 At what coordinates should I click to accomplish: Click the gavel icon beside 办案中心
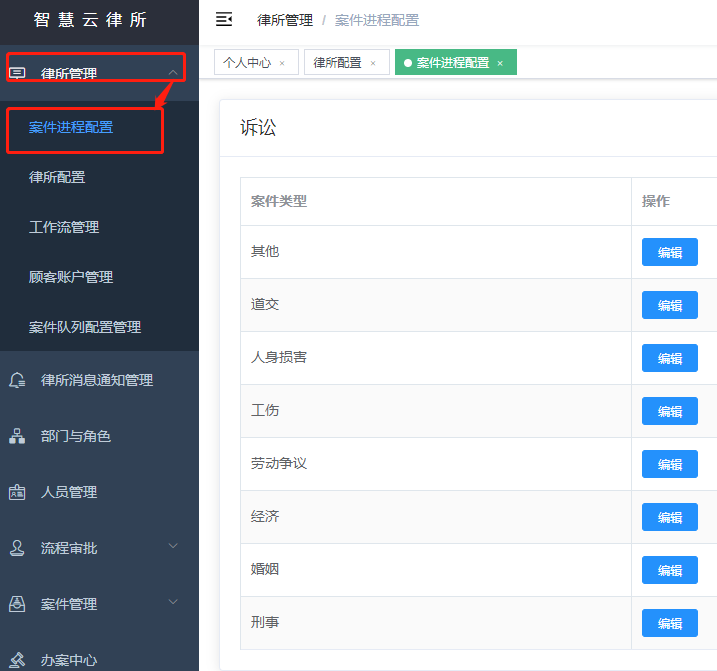click(17, 660)
